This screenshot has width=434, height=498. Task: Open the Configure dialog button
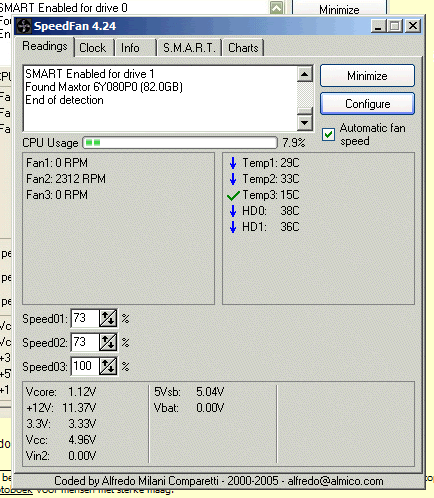(x=367, y=104)
